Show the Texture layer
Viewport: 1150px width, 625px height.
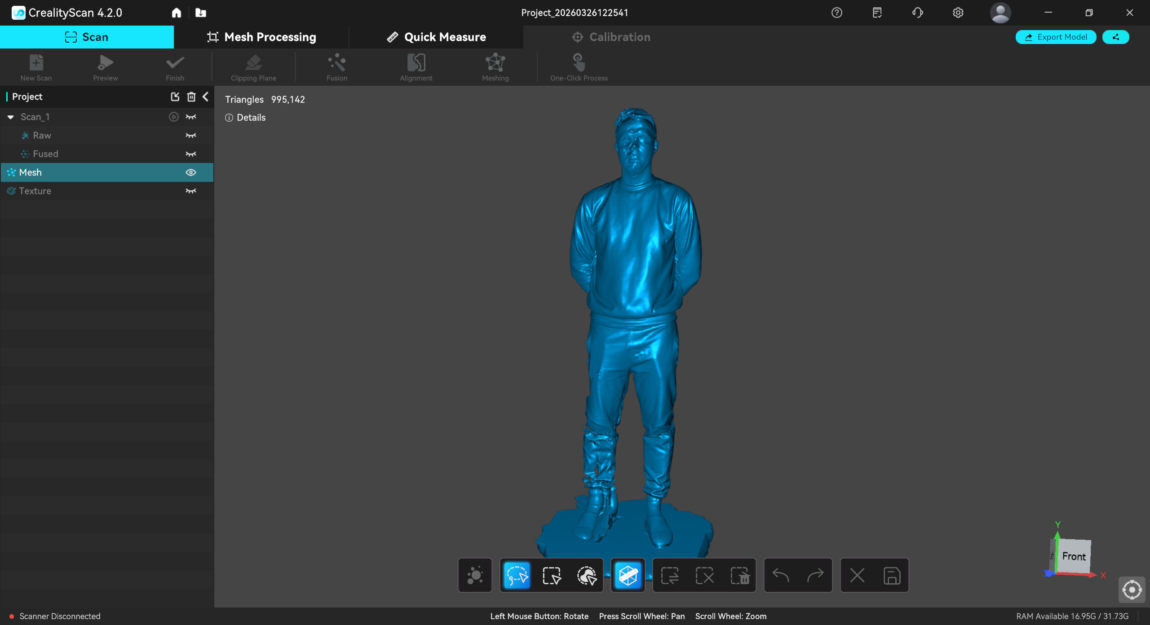(x=190, y=191)
